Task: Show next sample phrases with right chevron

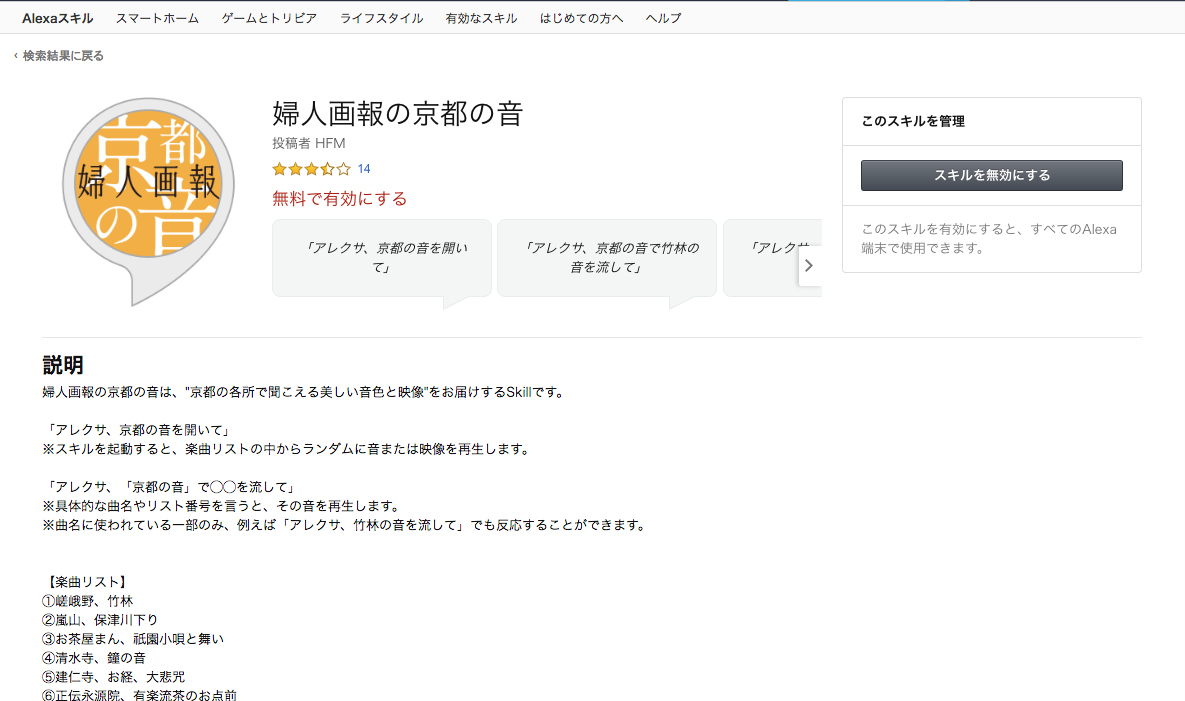Action: click(x=809, y=265)
